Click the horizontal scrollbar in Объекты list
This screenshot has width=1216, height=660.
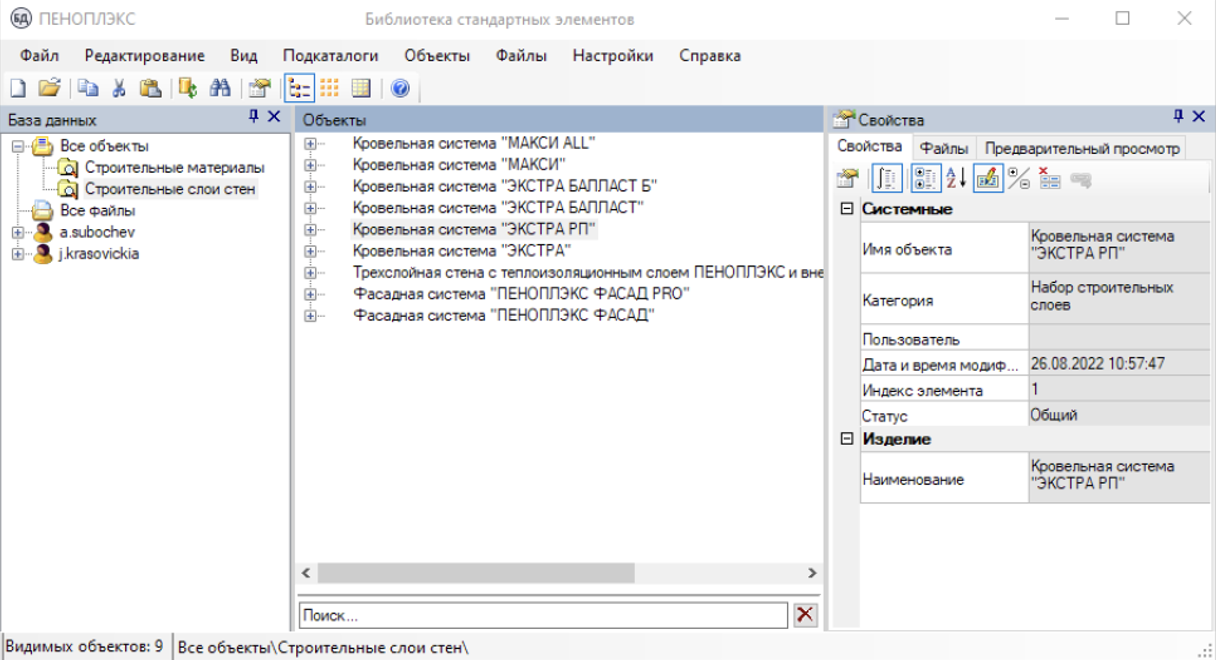point(475,573)
